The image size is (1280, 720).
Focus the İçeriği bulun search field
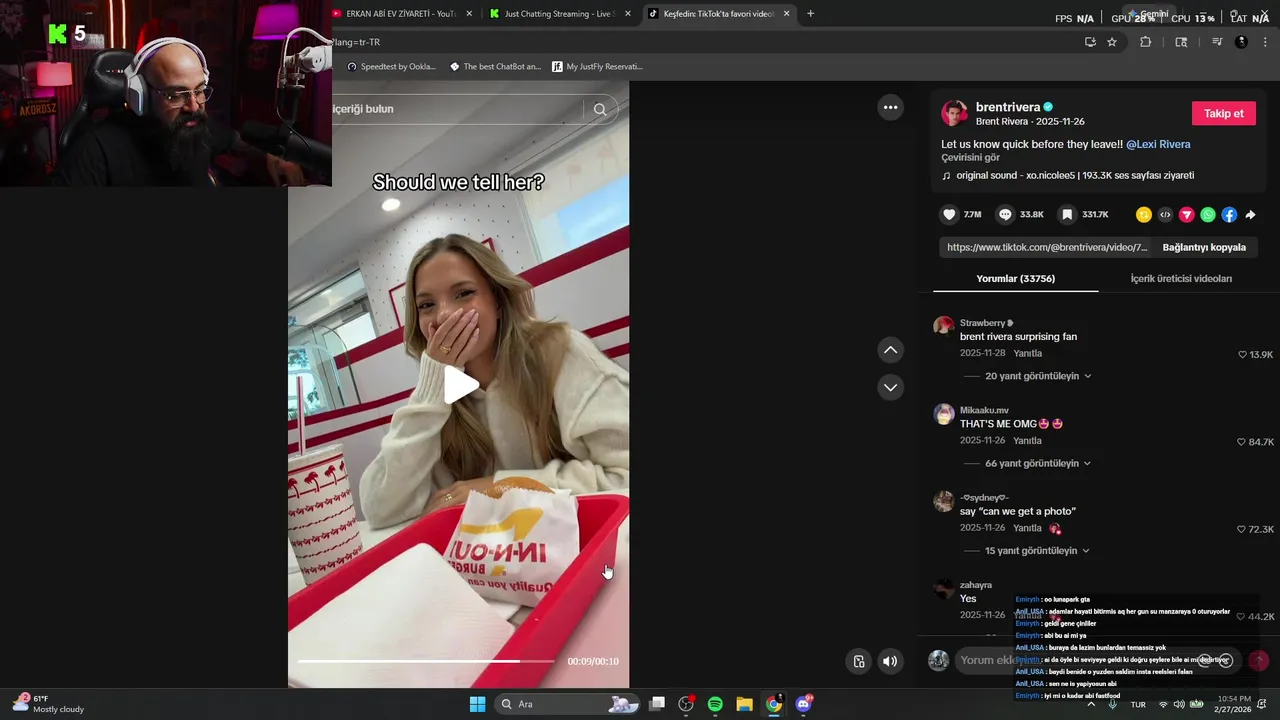456,109
